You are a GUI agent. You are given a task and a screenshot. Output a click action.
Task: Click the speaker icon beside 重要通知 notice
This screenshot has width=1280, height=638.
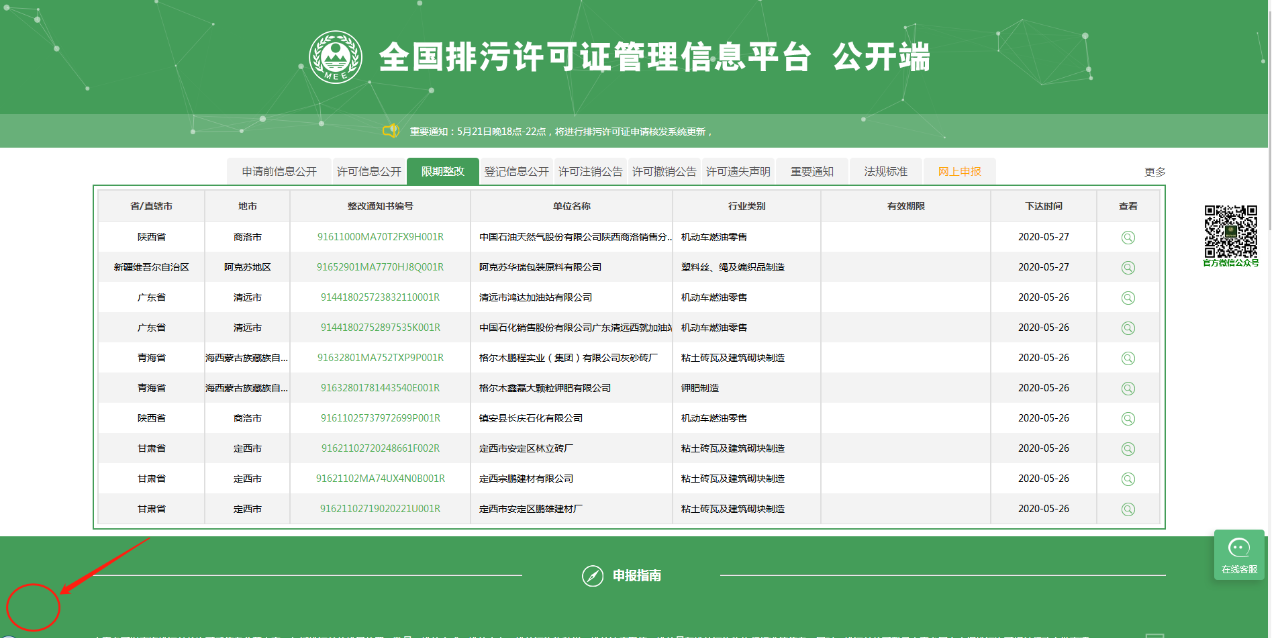coord(391,131)
